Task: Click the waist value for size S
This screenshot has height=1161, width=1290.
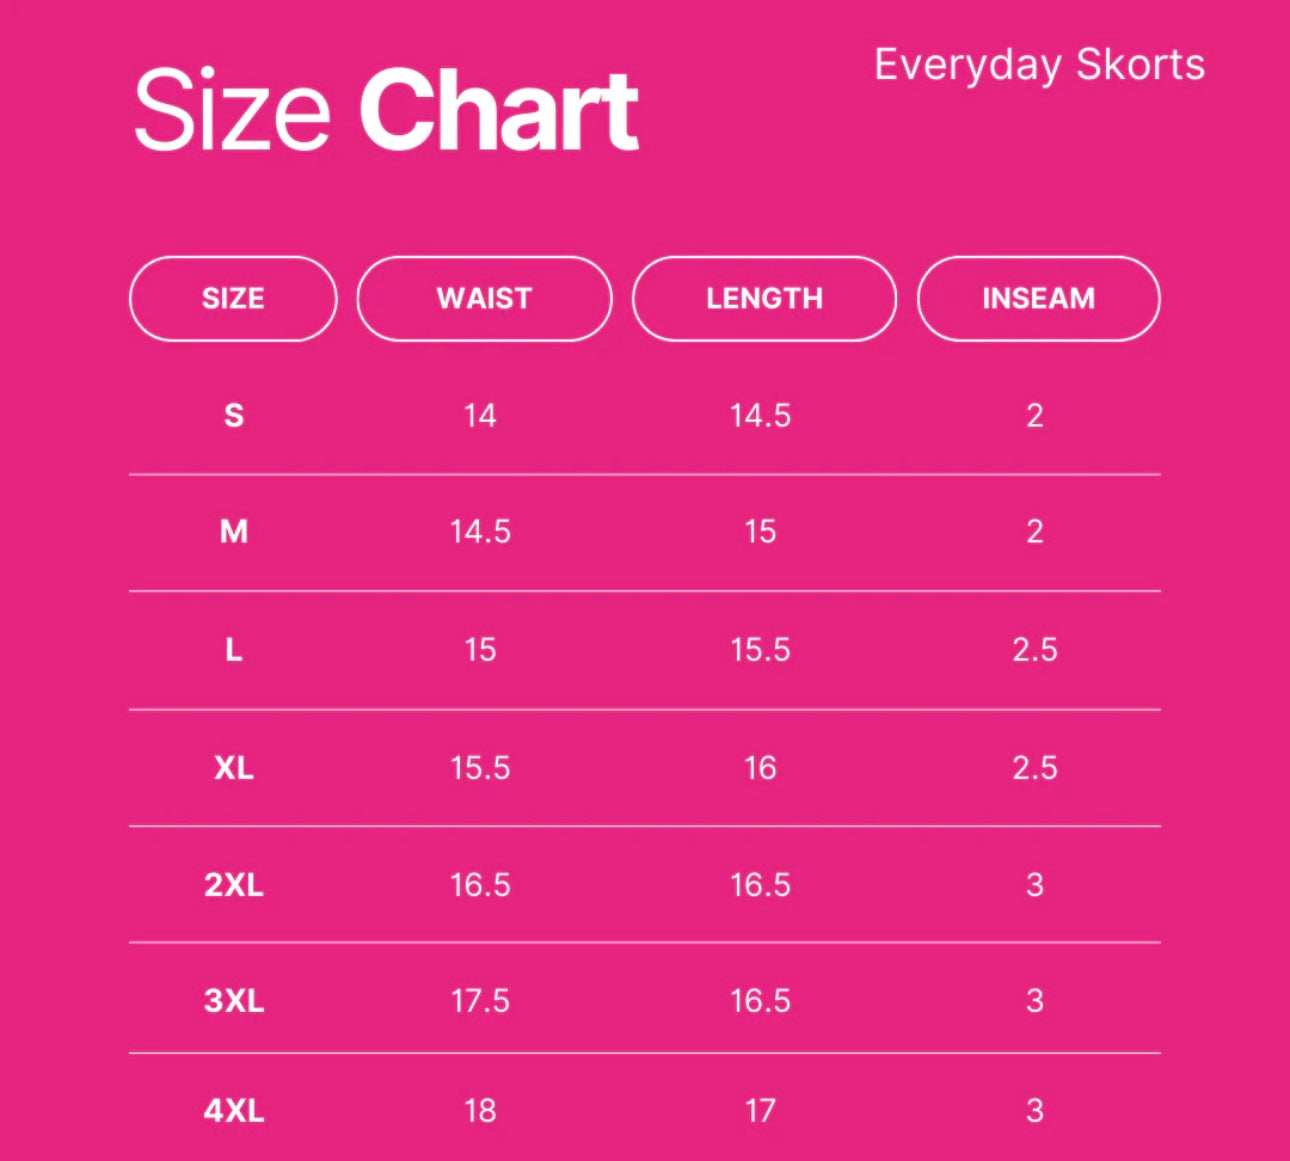Action: coord(480,415)
